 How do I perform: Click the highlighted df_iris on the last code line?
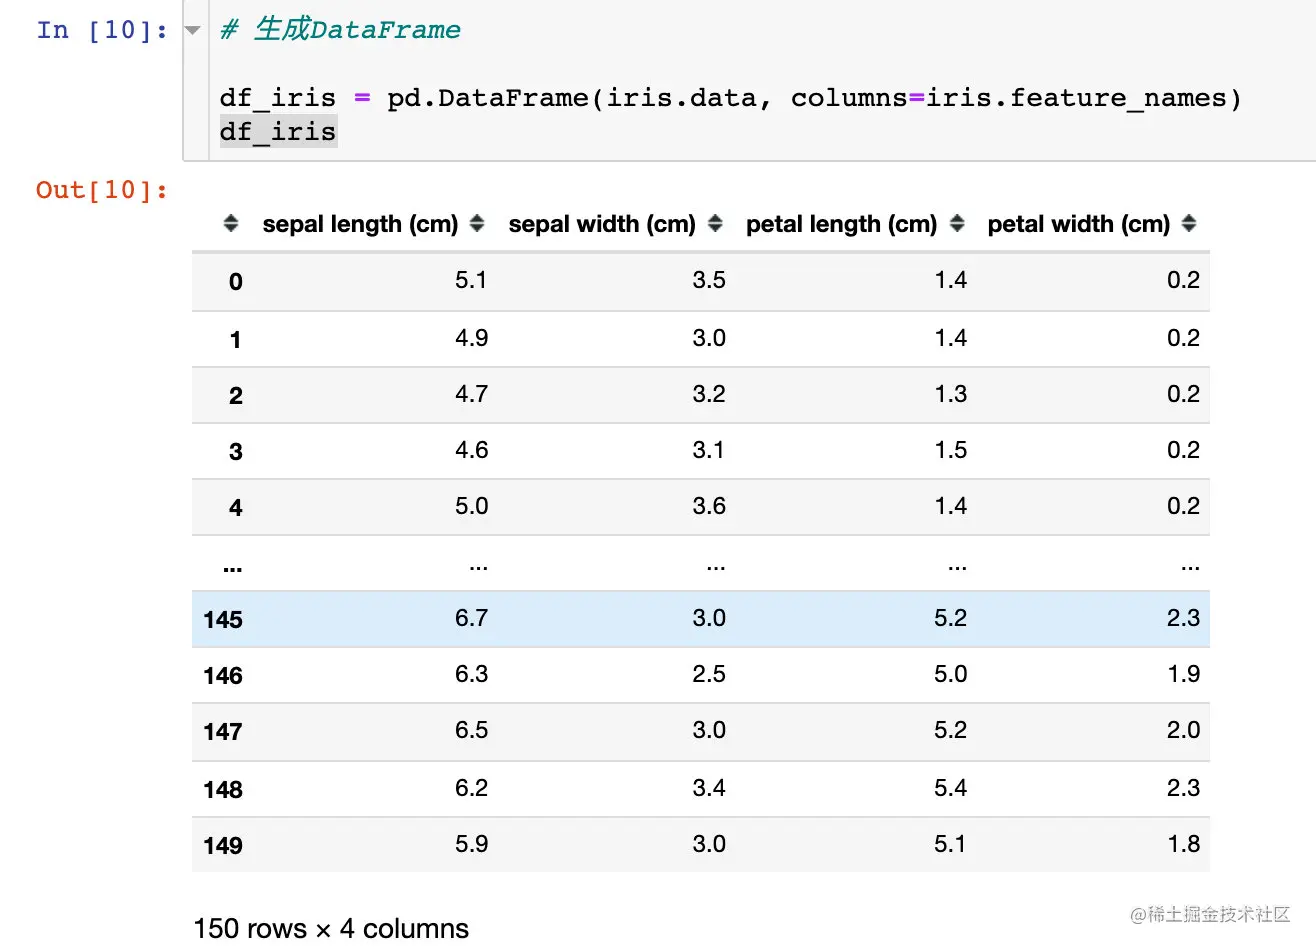(x=278, y=132)
